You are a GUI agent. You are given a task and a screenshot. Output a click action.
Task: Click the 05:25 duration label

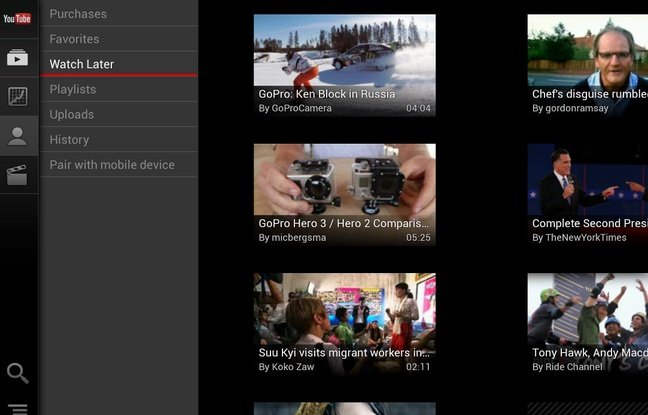[x=418, y=238]
